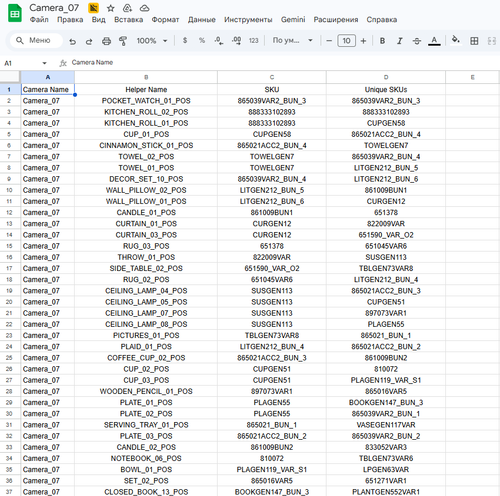Rename the Camera_07 document title

(54, 8)
